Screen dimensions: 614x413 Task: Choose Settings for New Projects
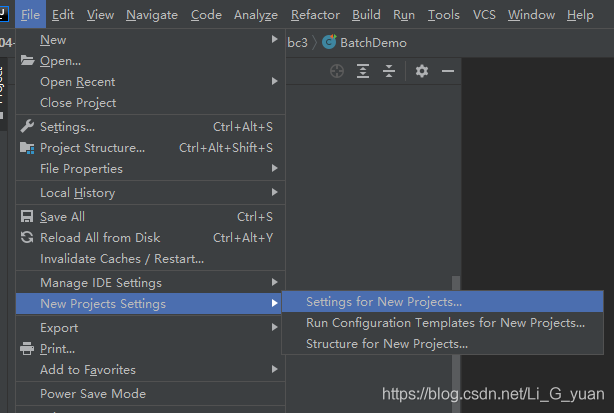384,301
